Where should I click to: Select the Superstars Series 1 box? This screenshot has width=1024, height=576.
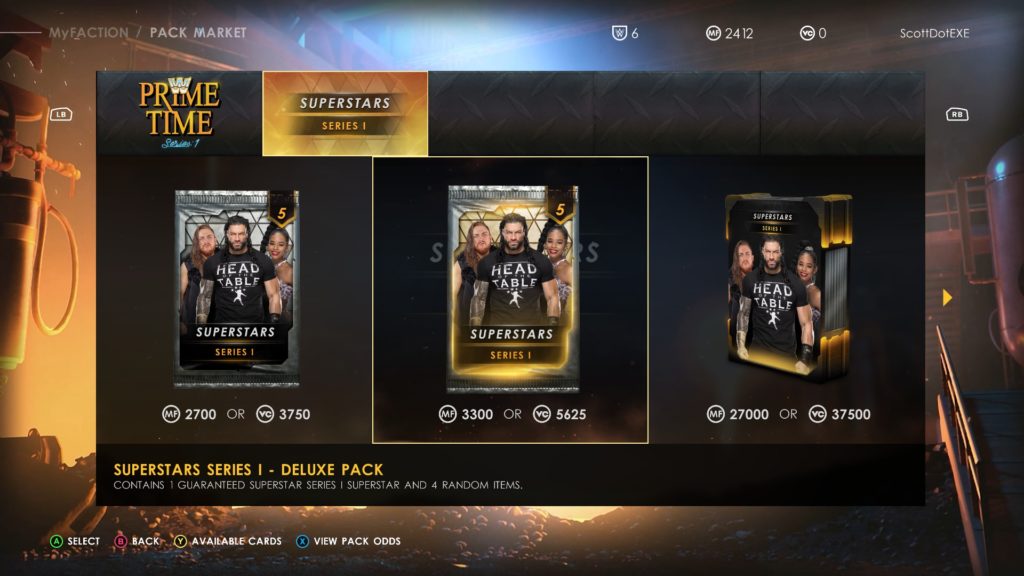[x=789, y=287]
